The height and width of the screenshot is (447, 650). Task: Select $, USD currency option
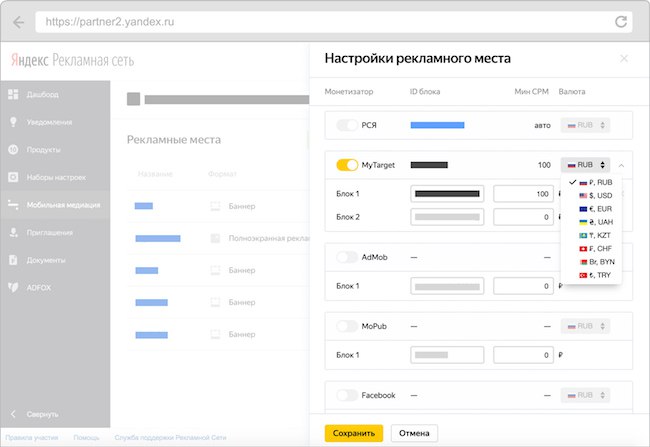[591, 196]
